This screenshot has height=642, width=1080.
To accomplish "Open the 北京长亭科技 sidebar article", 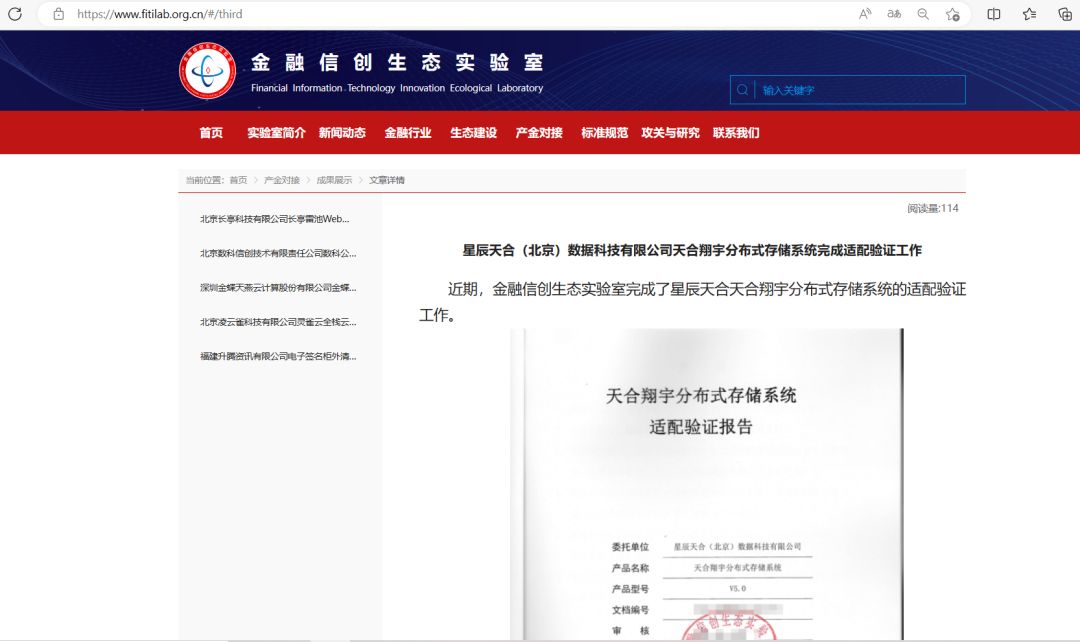I will [275, 219].
